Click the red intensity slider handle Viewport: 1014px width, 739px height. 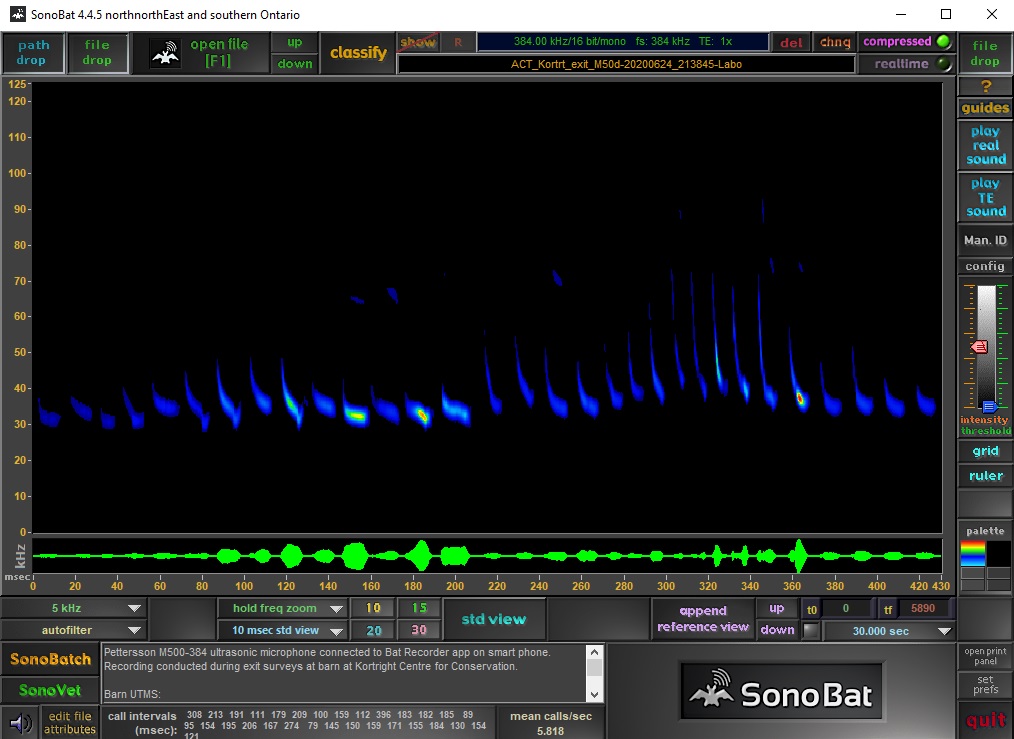point(979,347)
